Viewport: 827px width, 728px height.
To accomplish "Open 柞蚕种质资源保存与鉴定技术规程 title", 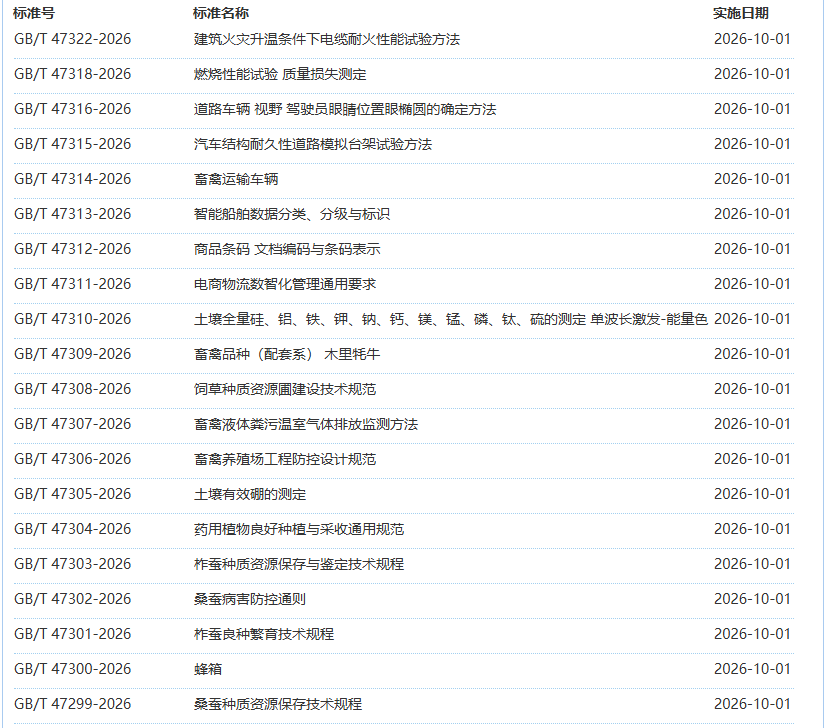I will click(x=299, y=564).
